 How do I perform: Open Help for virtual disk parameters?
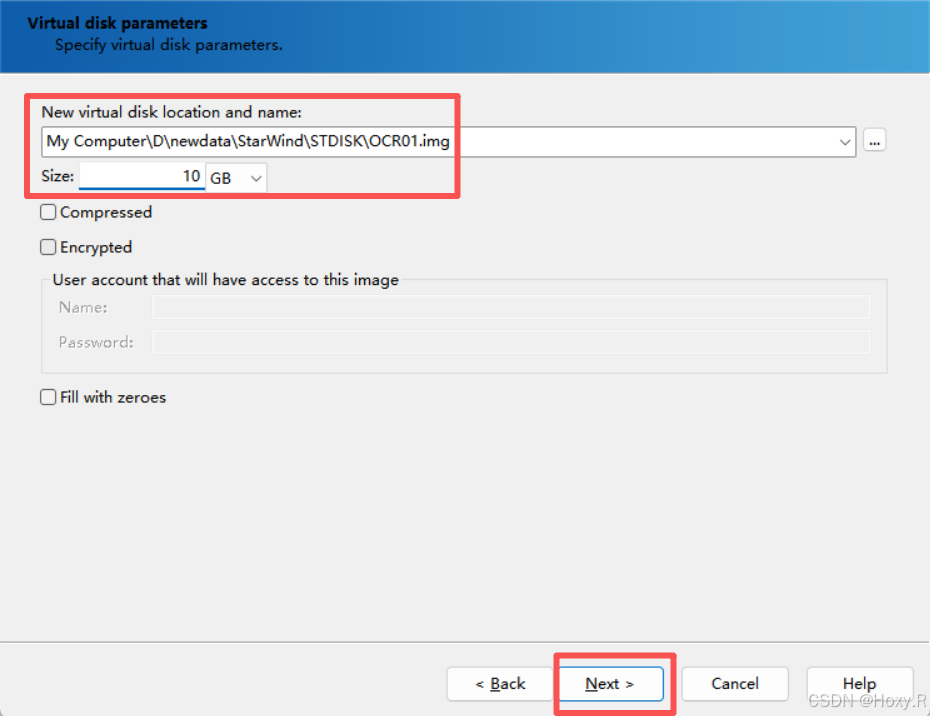pyautogui.click(x=859, y=683)
